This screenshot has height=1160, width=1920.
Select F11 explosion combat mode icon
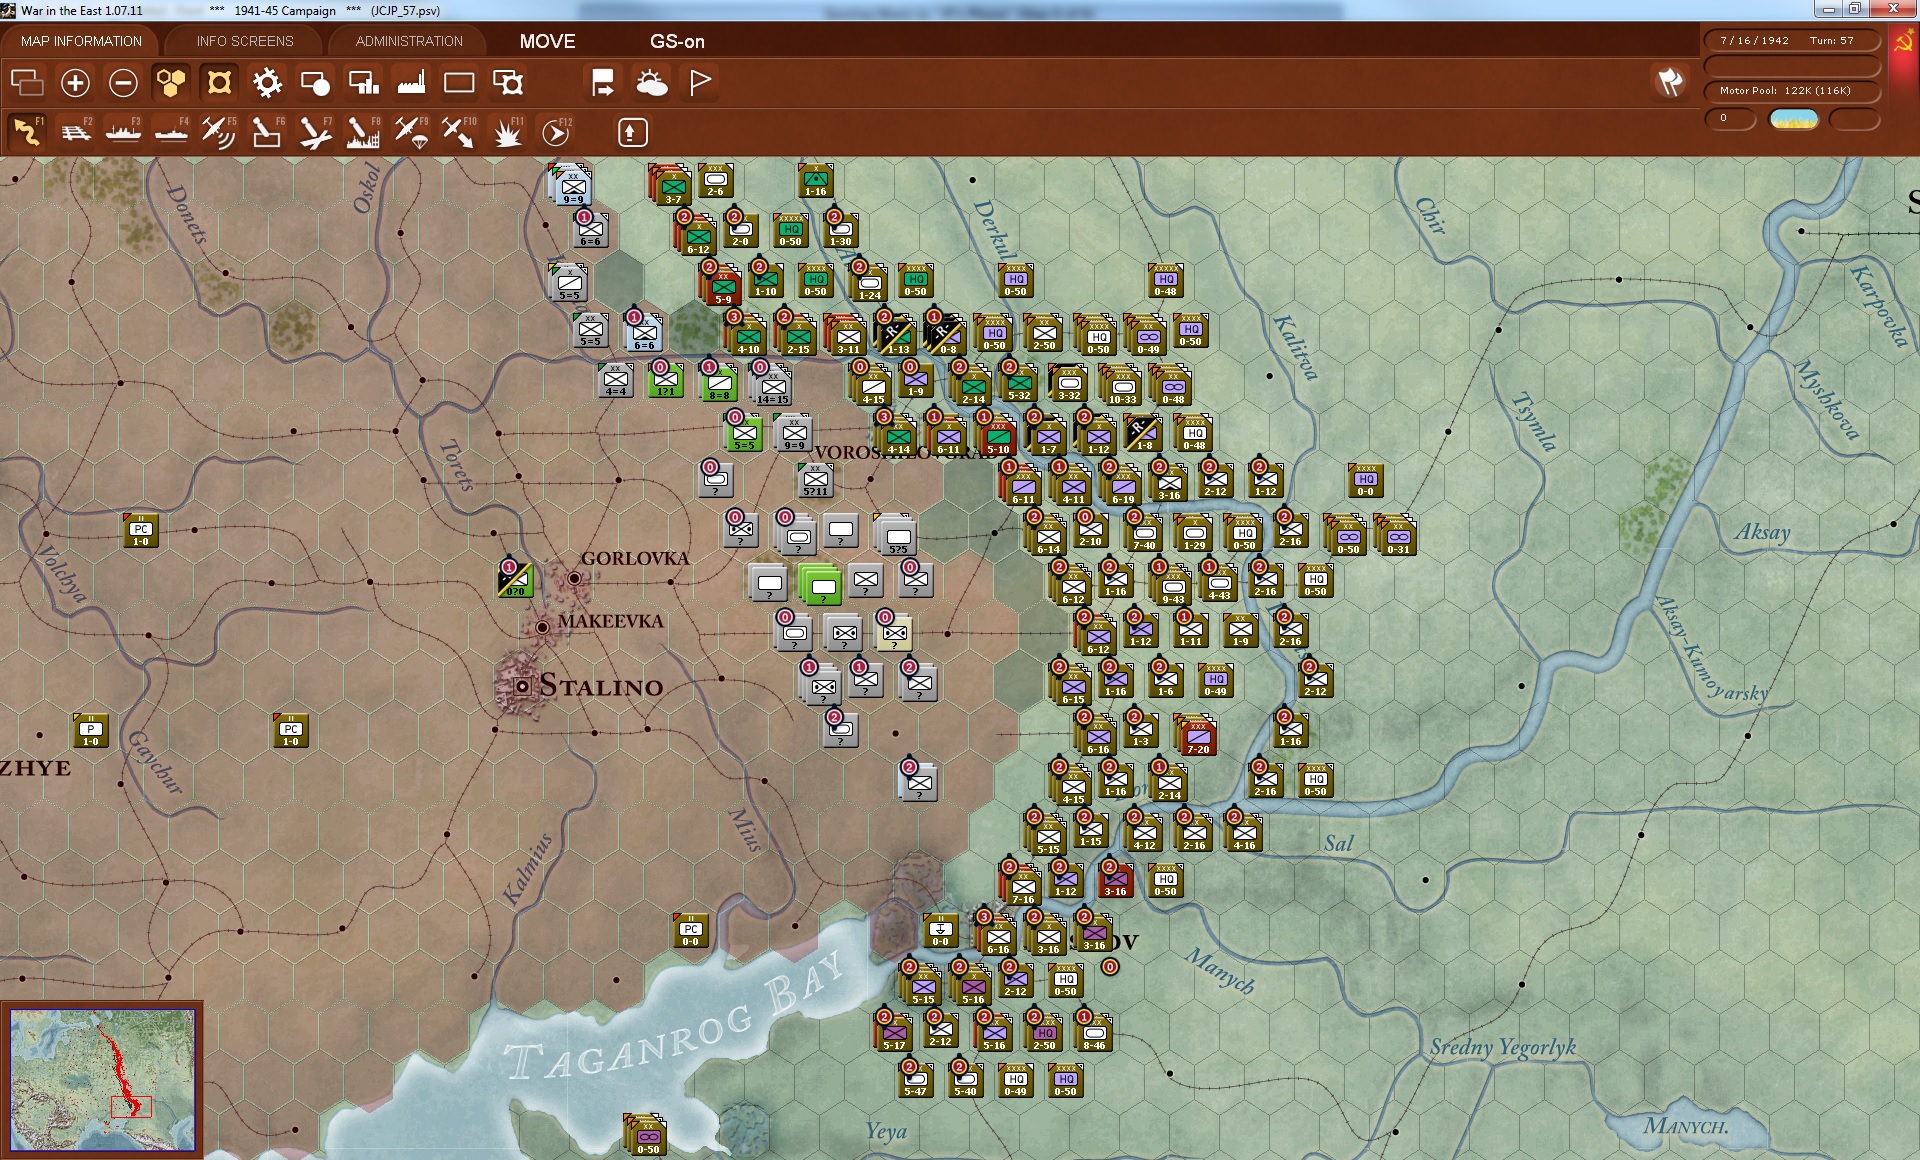pos(508,131)
